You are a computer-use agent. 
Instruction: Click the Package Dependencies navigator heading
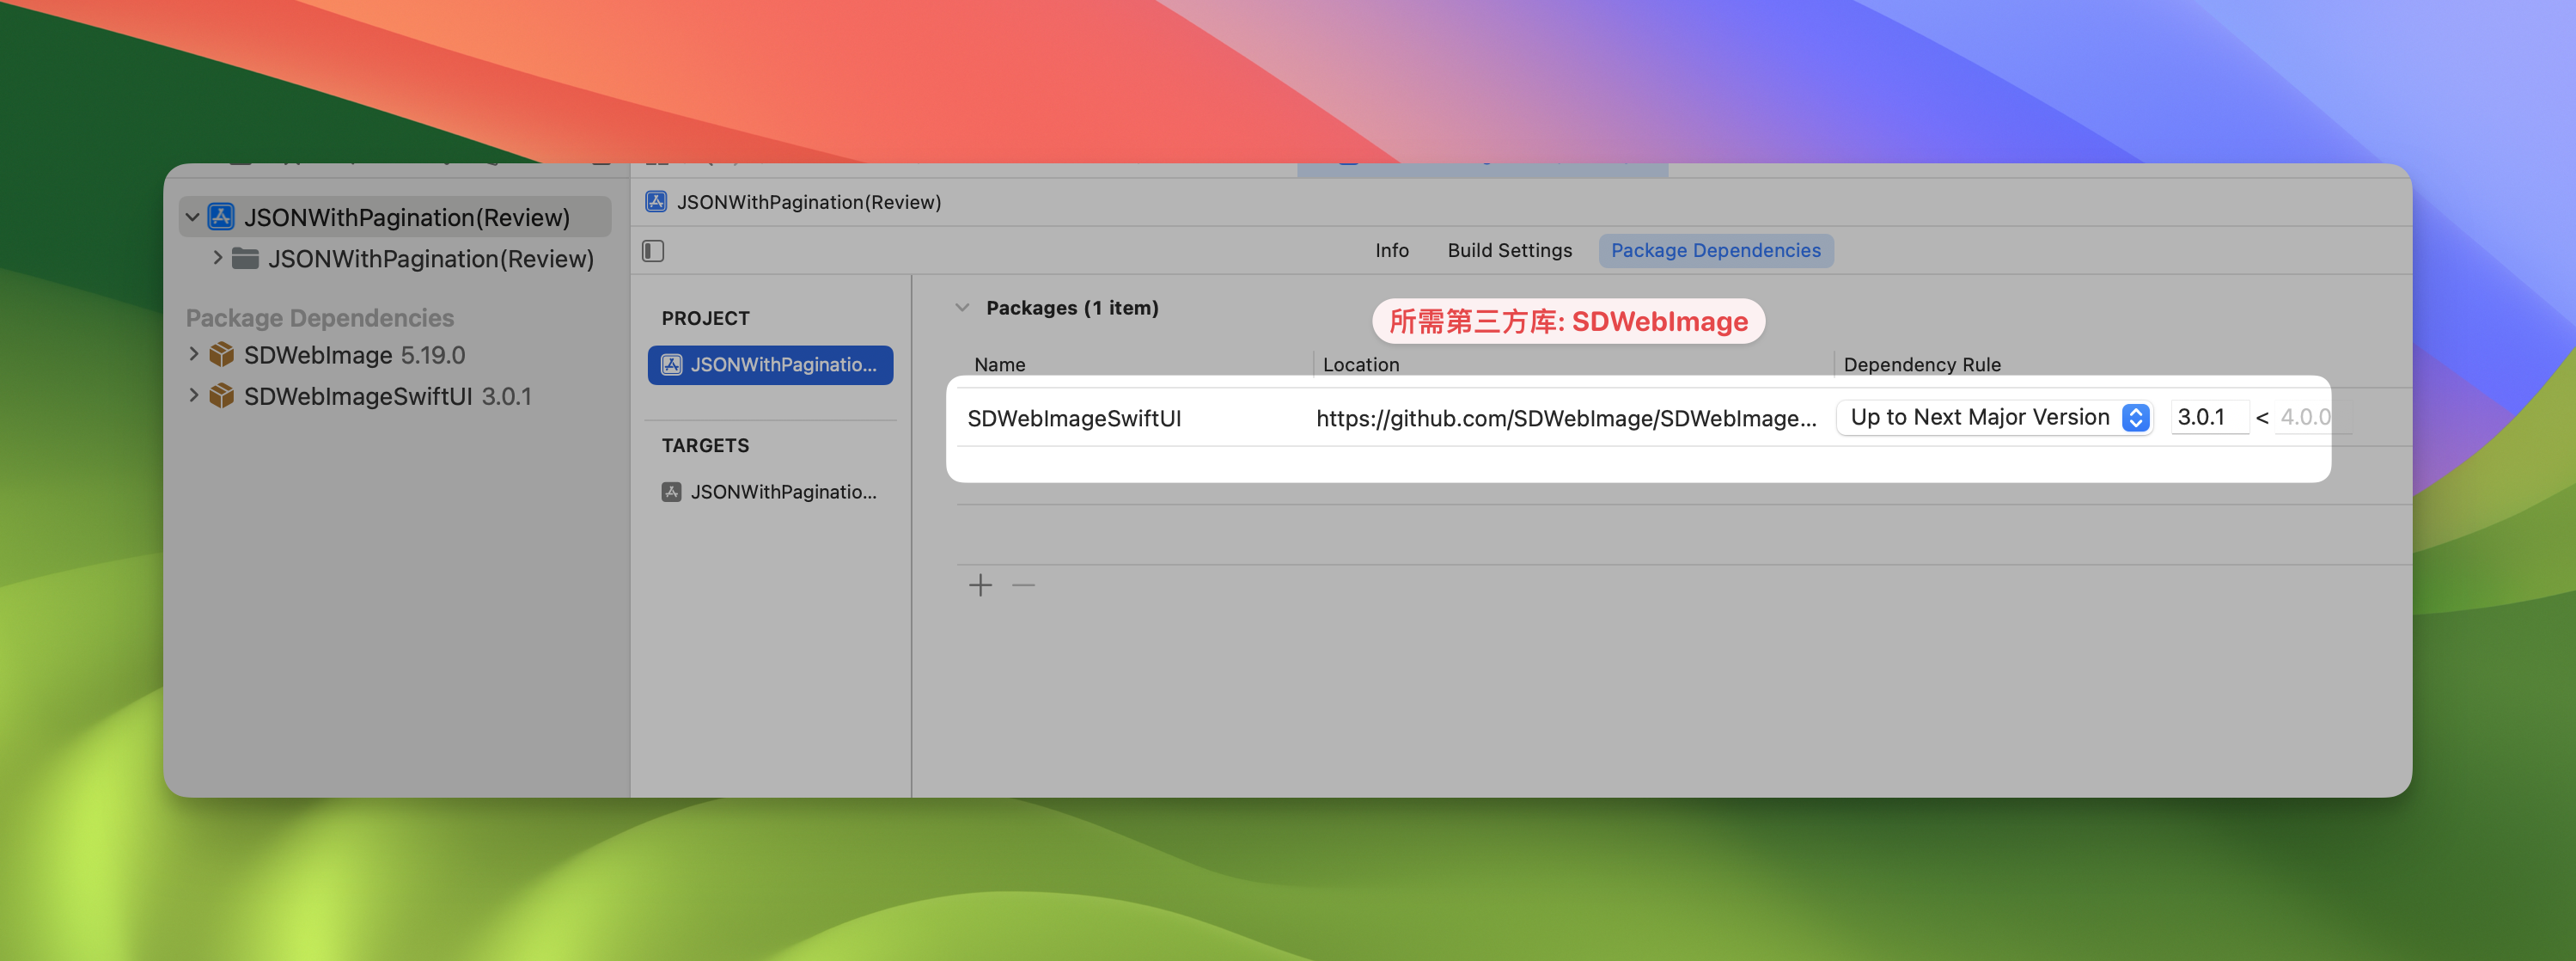pos(320,317)
